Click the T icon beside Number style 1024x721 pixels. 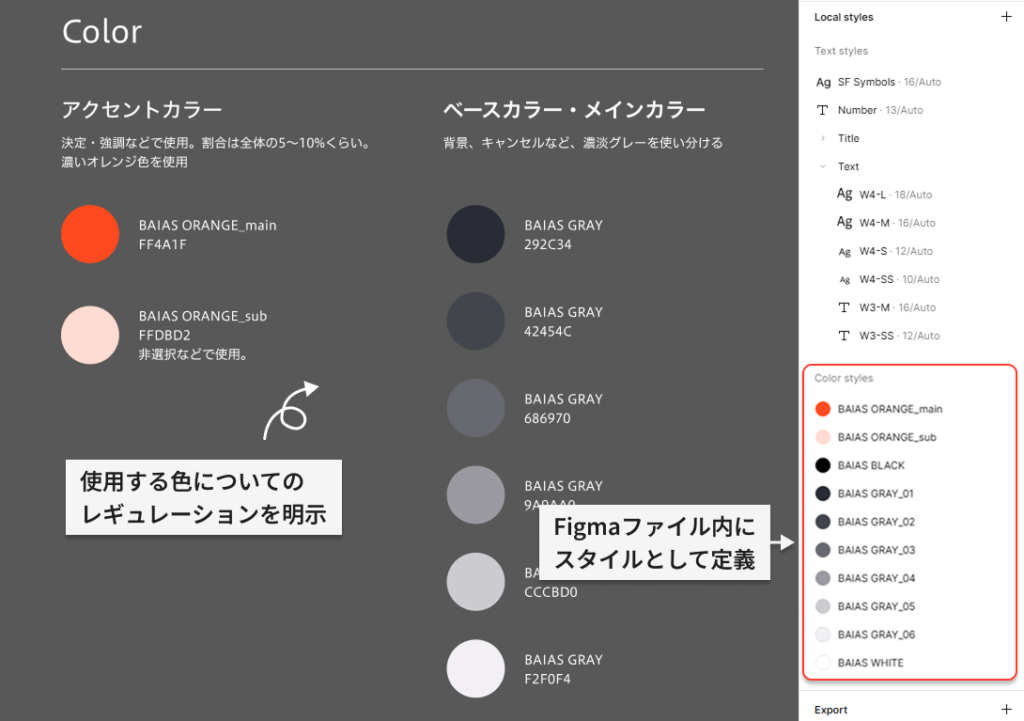pyautogui.click(x=823, y=110)
